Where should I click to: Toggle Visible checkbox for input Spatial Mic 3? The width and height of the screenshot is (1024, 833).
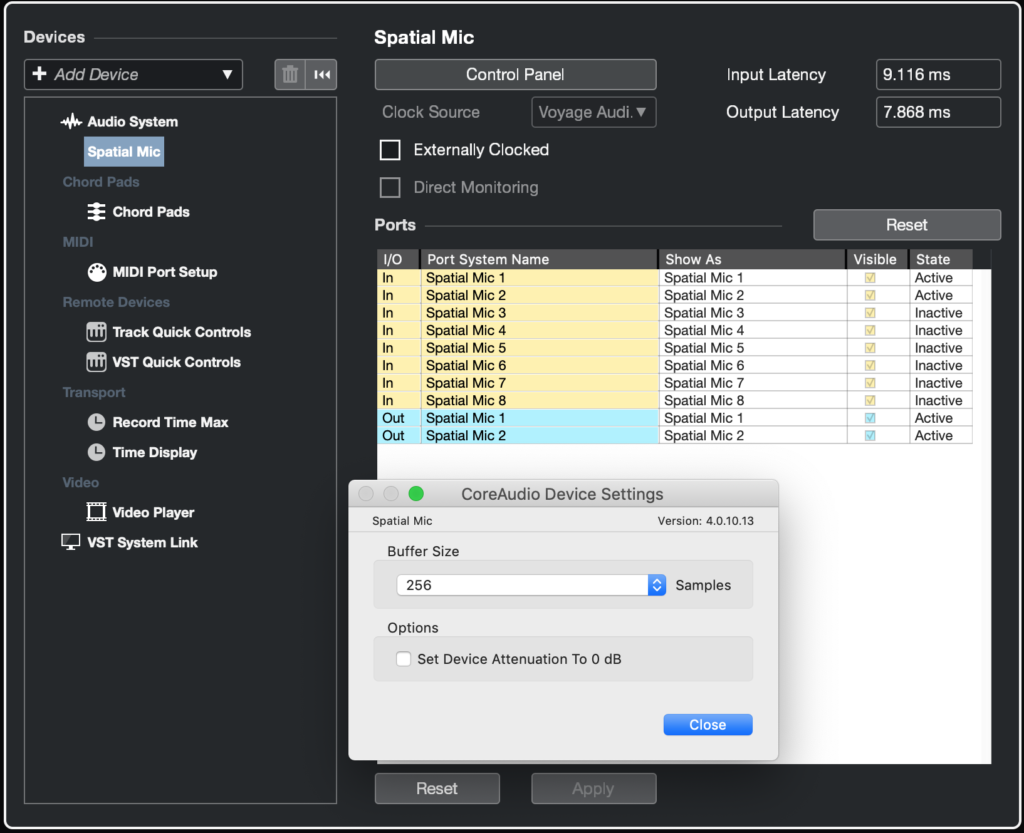(870, 313)
